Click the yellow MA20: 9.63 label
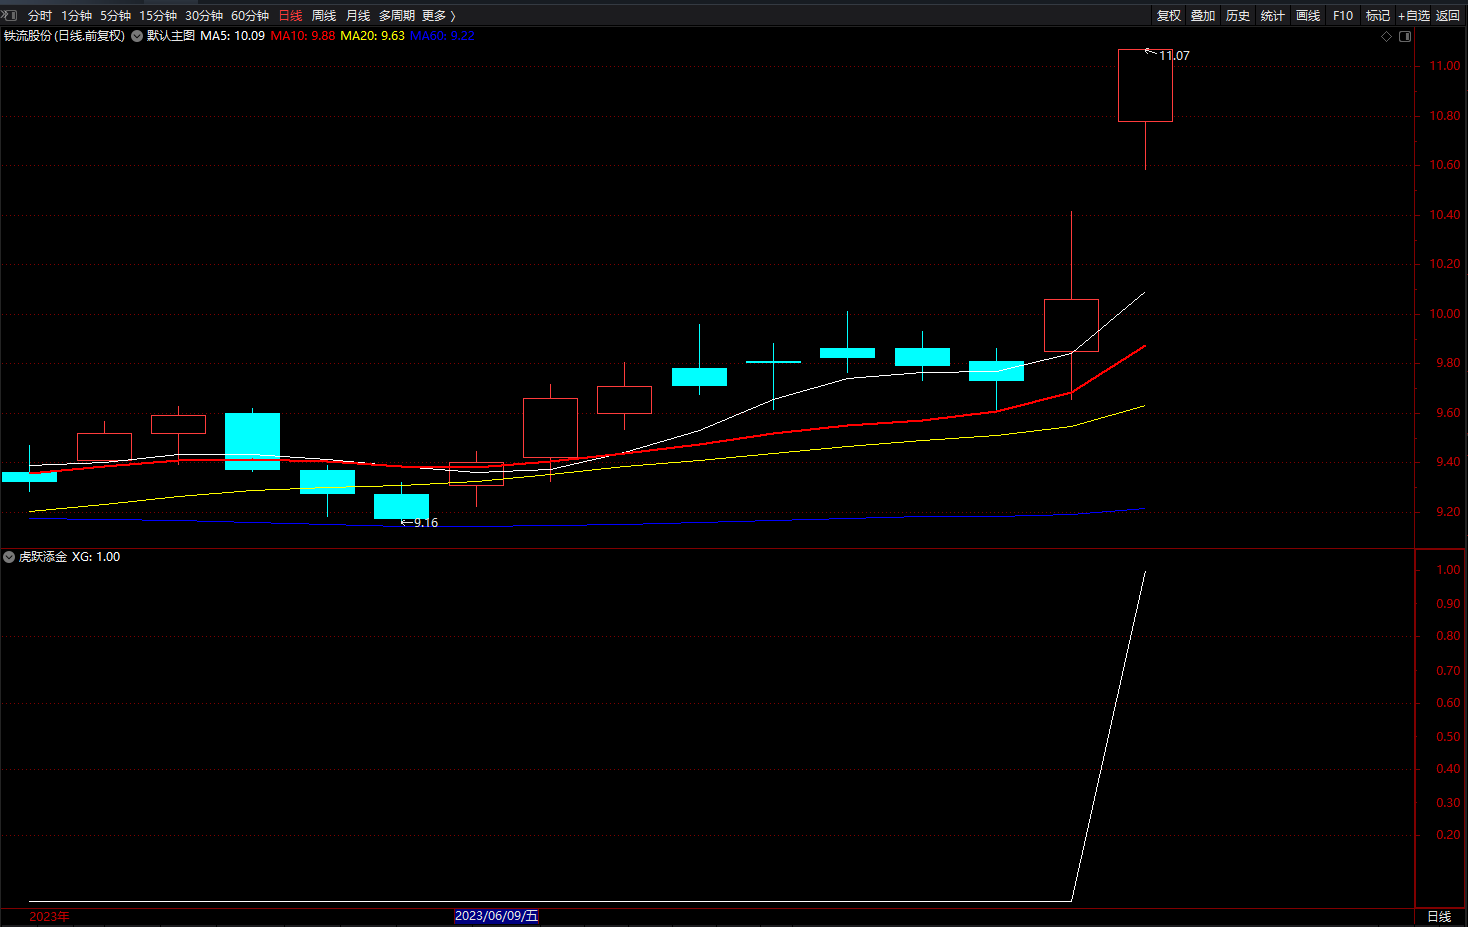Viewport: 1468px width, 927px height. [373, 36]
